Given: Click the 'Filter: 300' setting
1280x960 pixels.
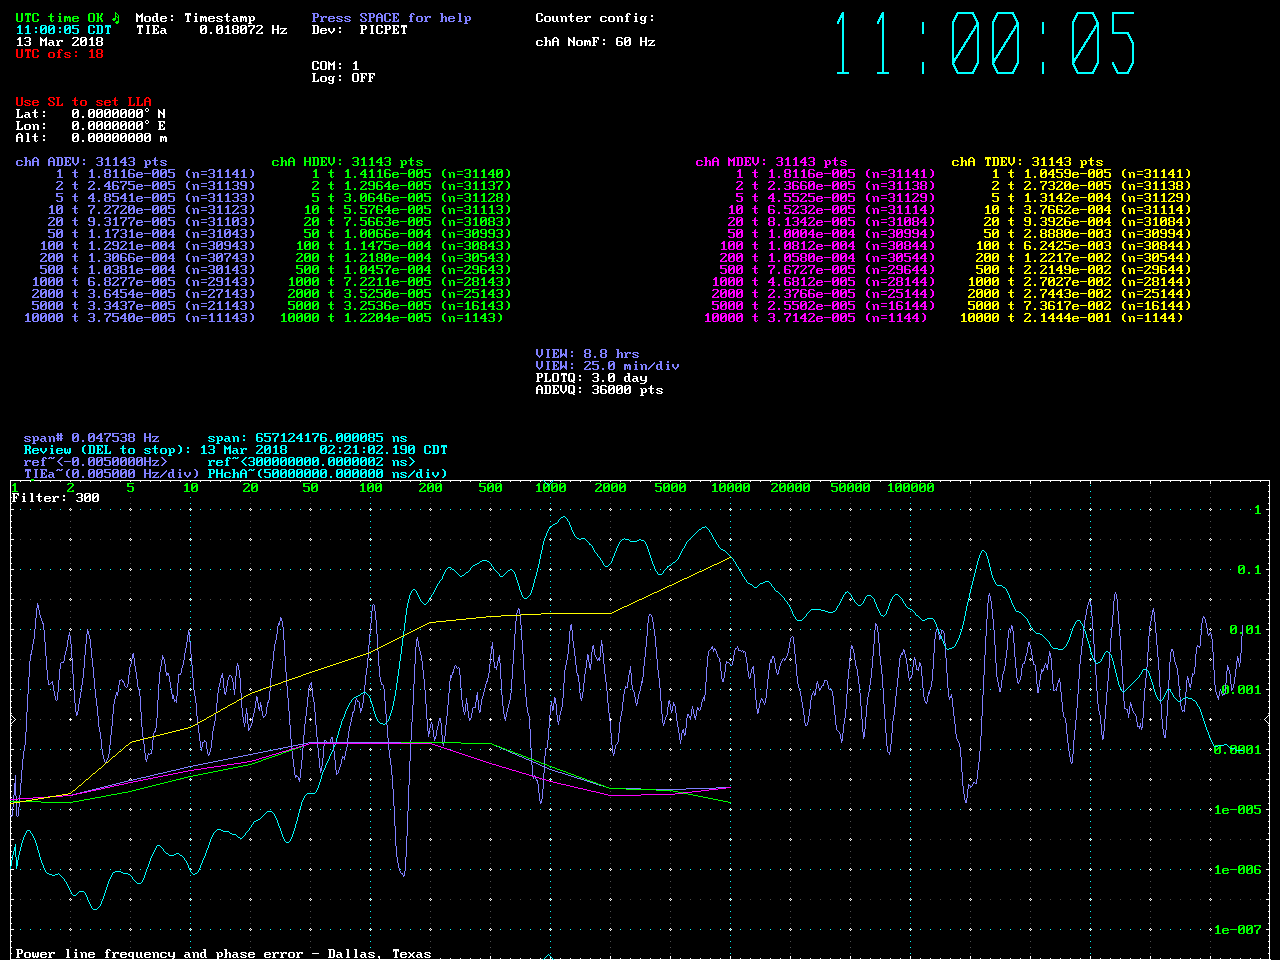Looking at the screenshot, I should point(56,498).
